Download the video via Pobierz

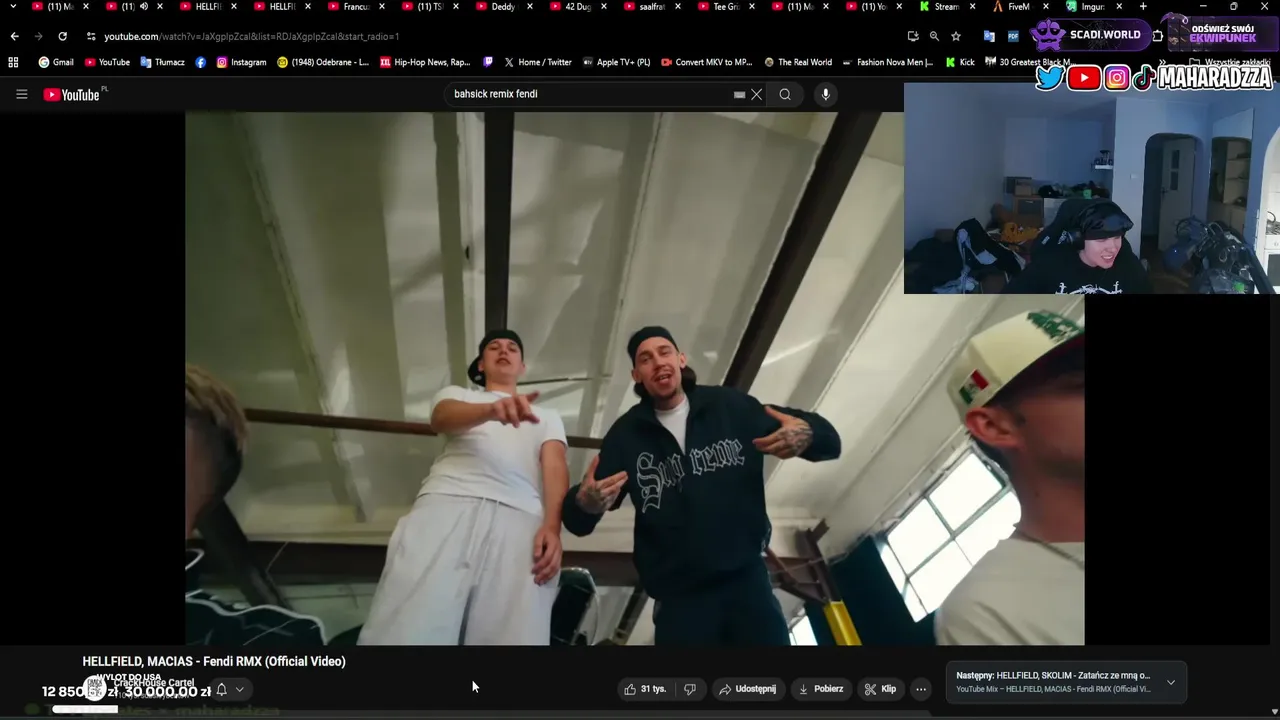(x=820, y=689)
